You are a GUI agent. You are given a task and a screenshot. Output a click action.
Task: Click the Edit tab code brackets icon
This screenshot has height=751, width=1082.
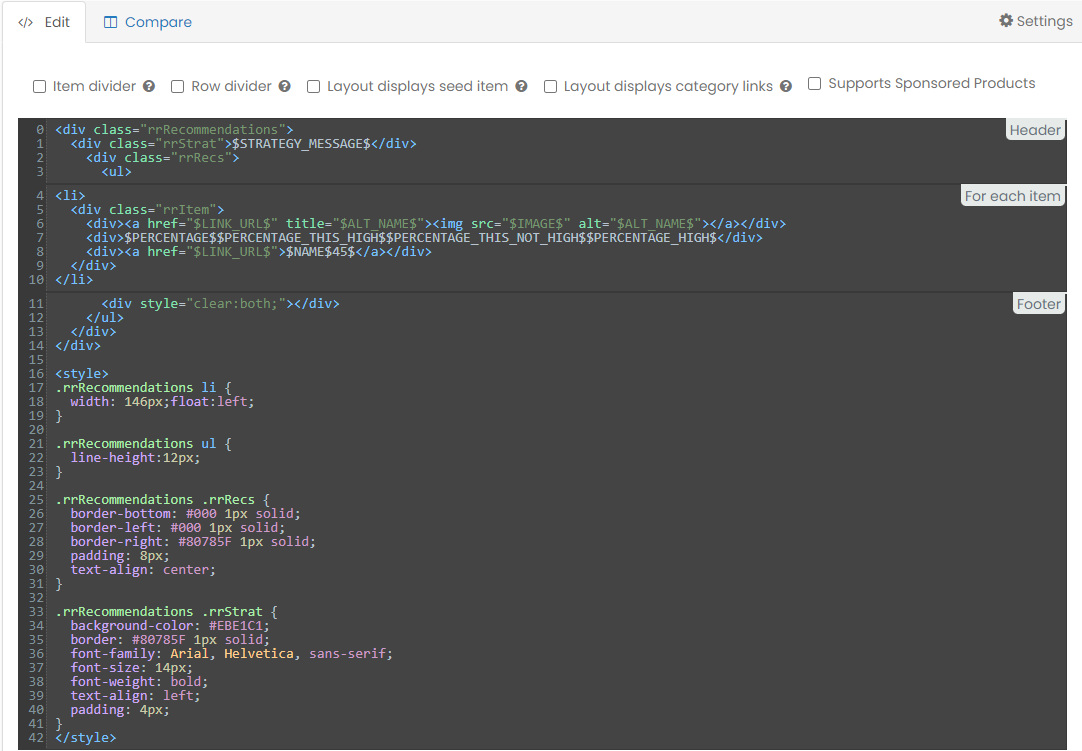(x=26, y=22)
